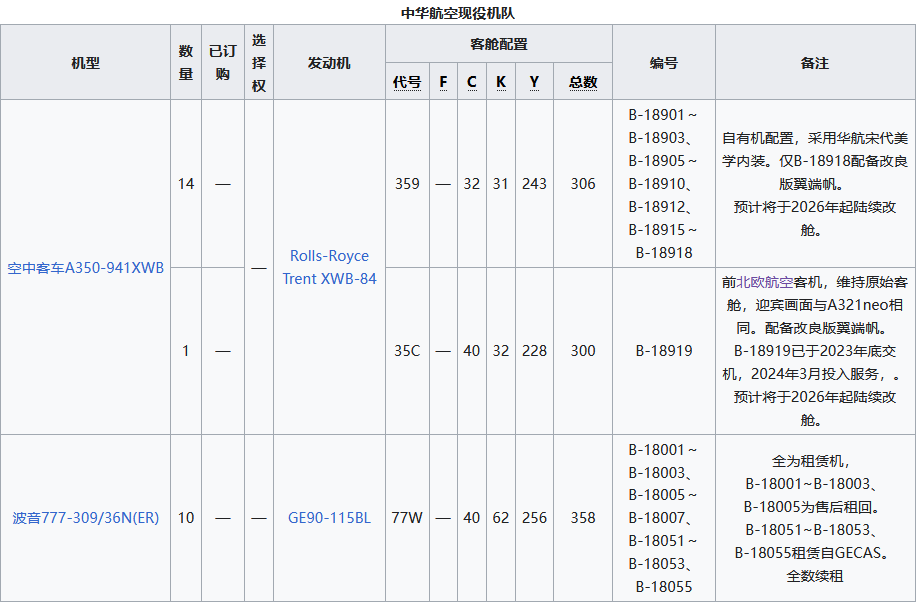Screen dimensions: 916x602
Task: Open the 波音777-309/36N(ER) aircraft link
Action: click(85, 518)
